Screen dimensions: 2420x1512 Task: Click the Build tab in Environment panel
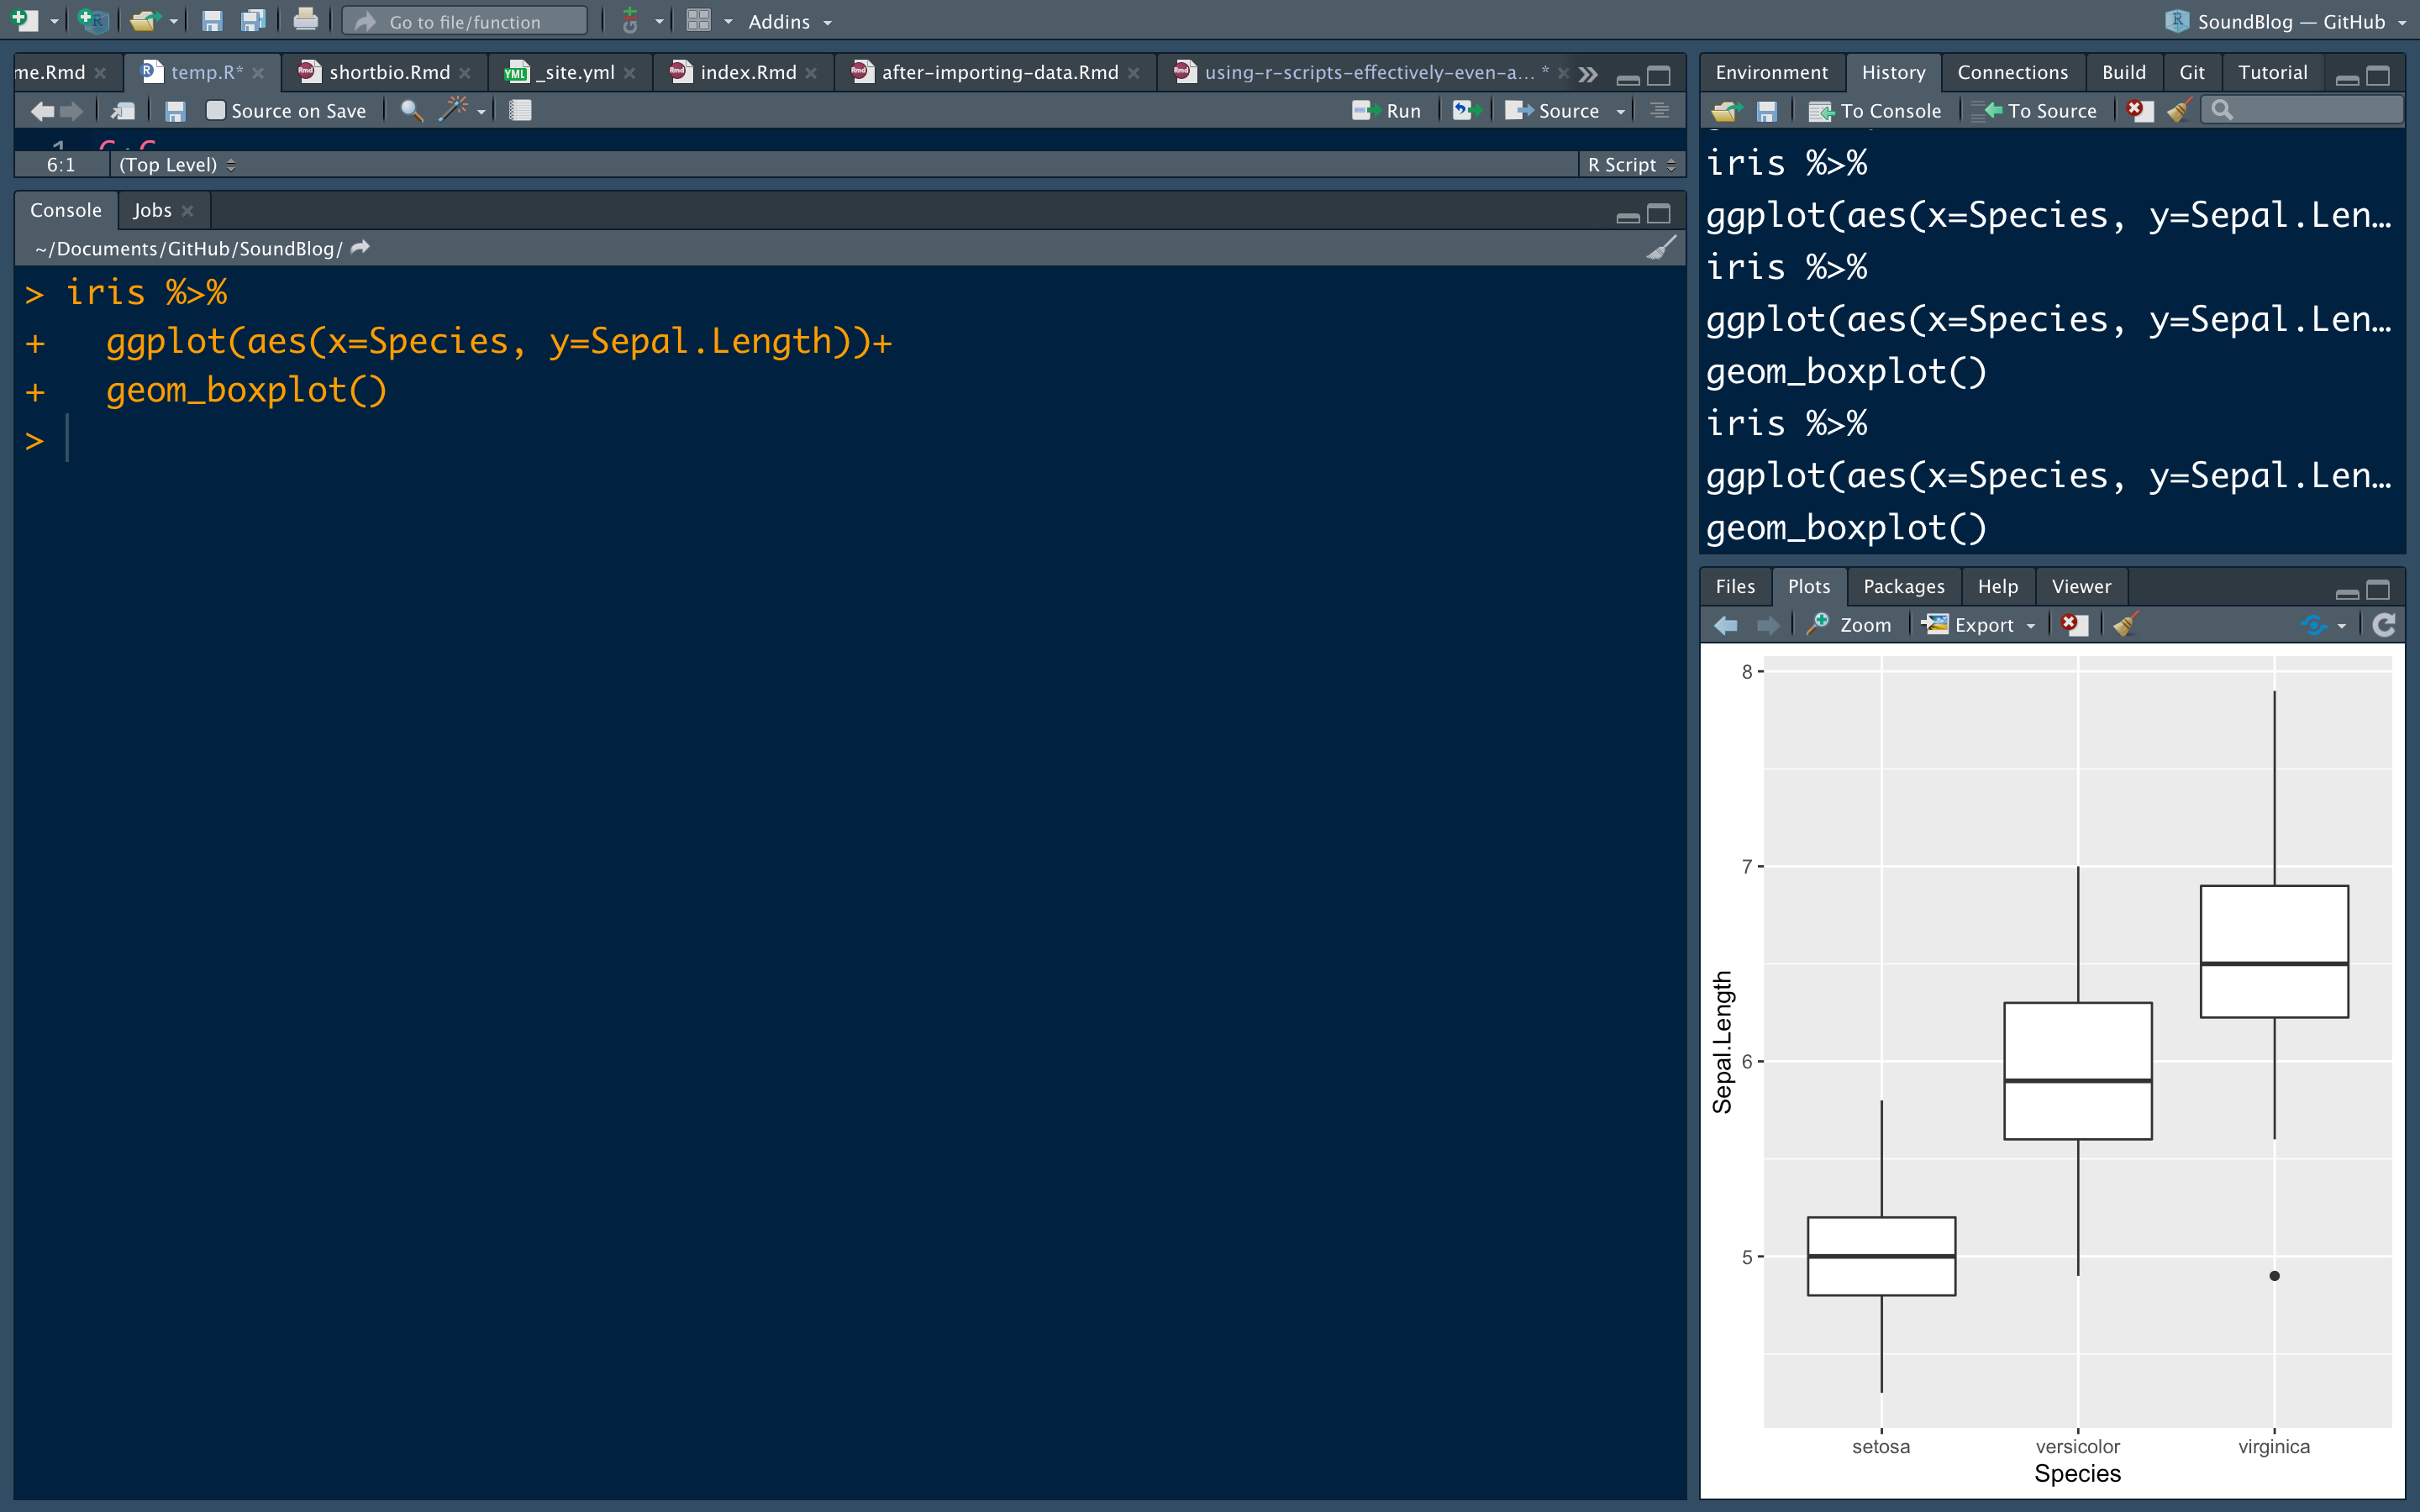2122,71
